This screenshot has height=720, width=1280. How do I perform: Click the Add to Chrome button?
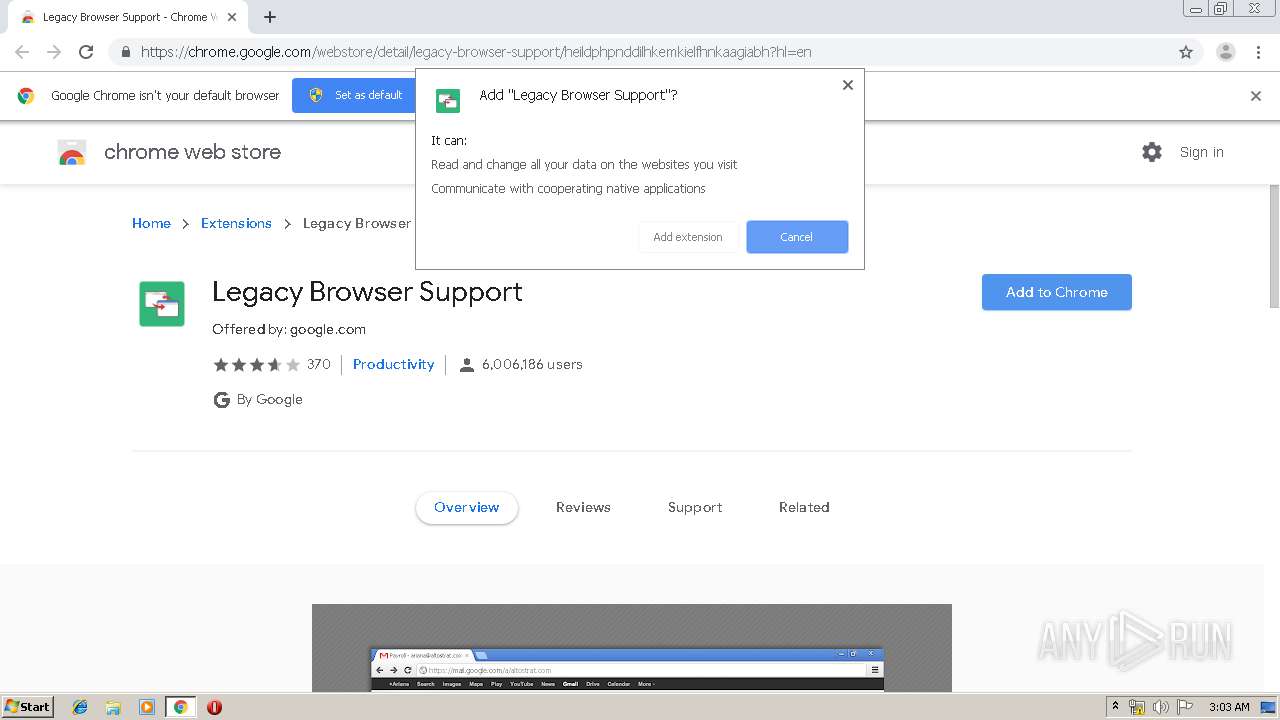tap(1056, 292)
